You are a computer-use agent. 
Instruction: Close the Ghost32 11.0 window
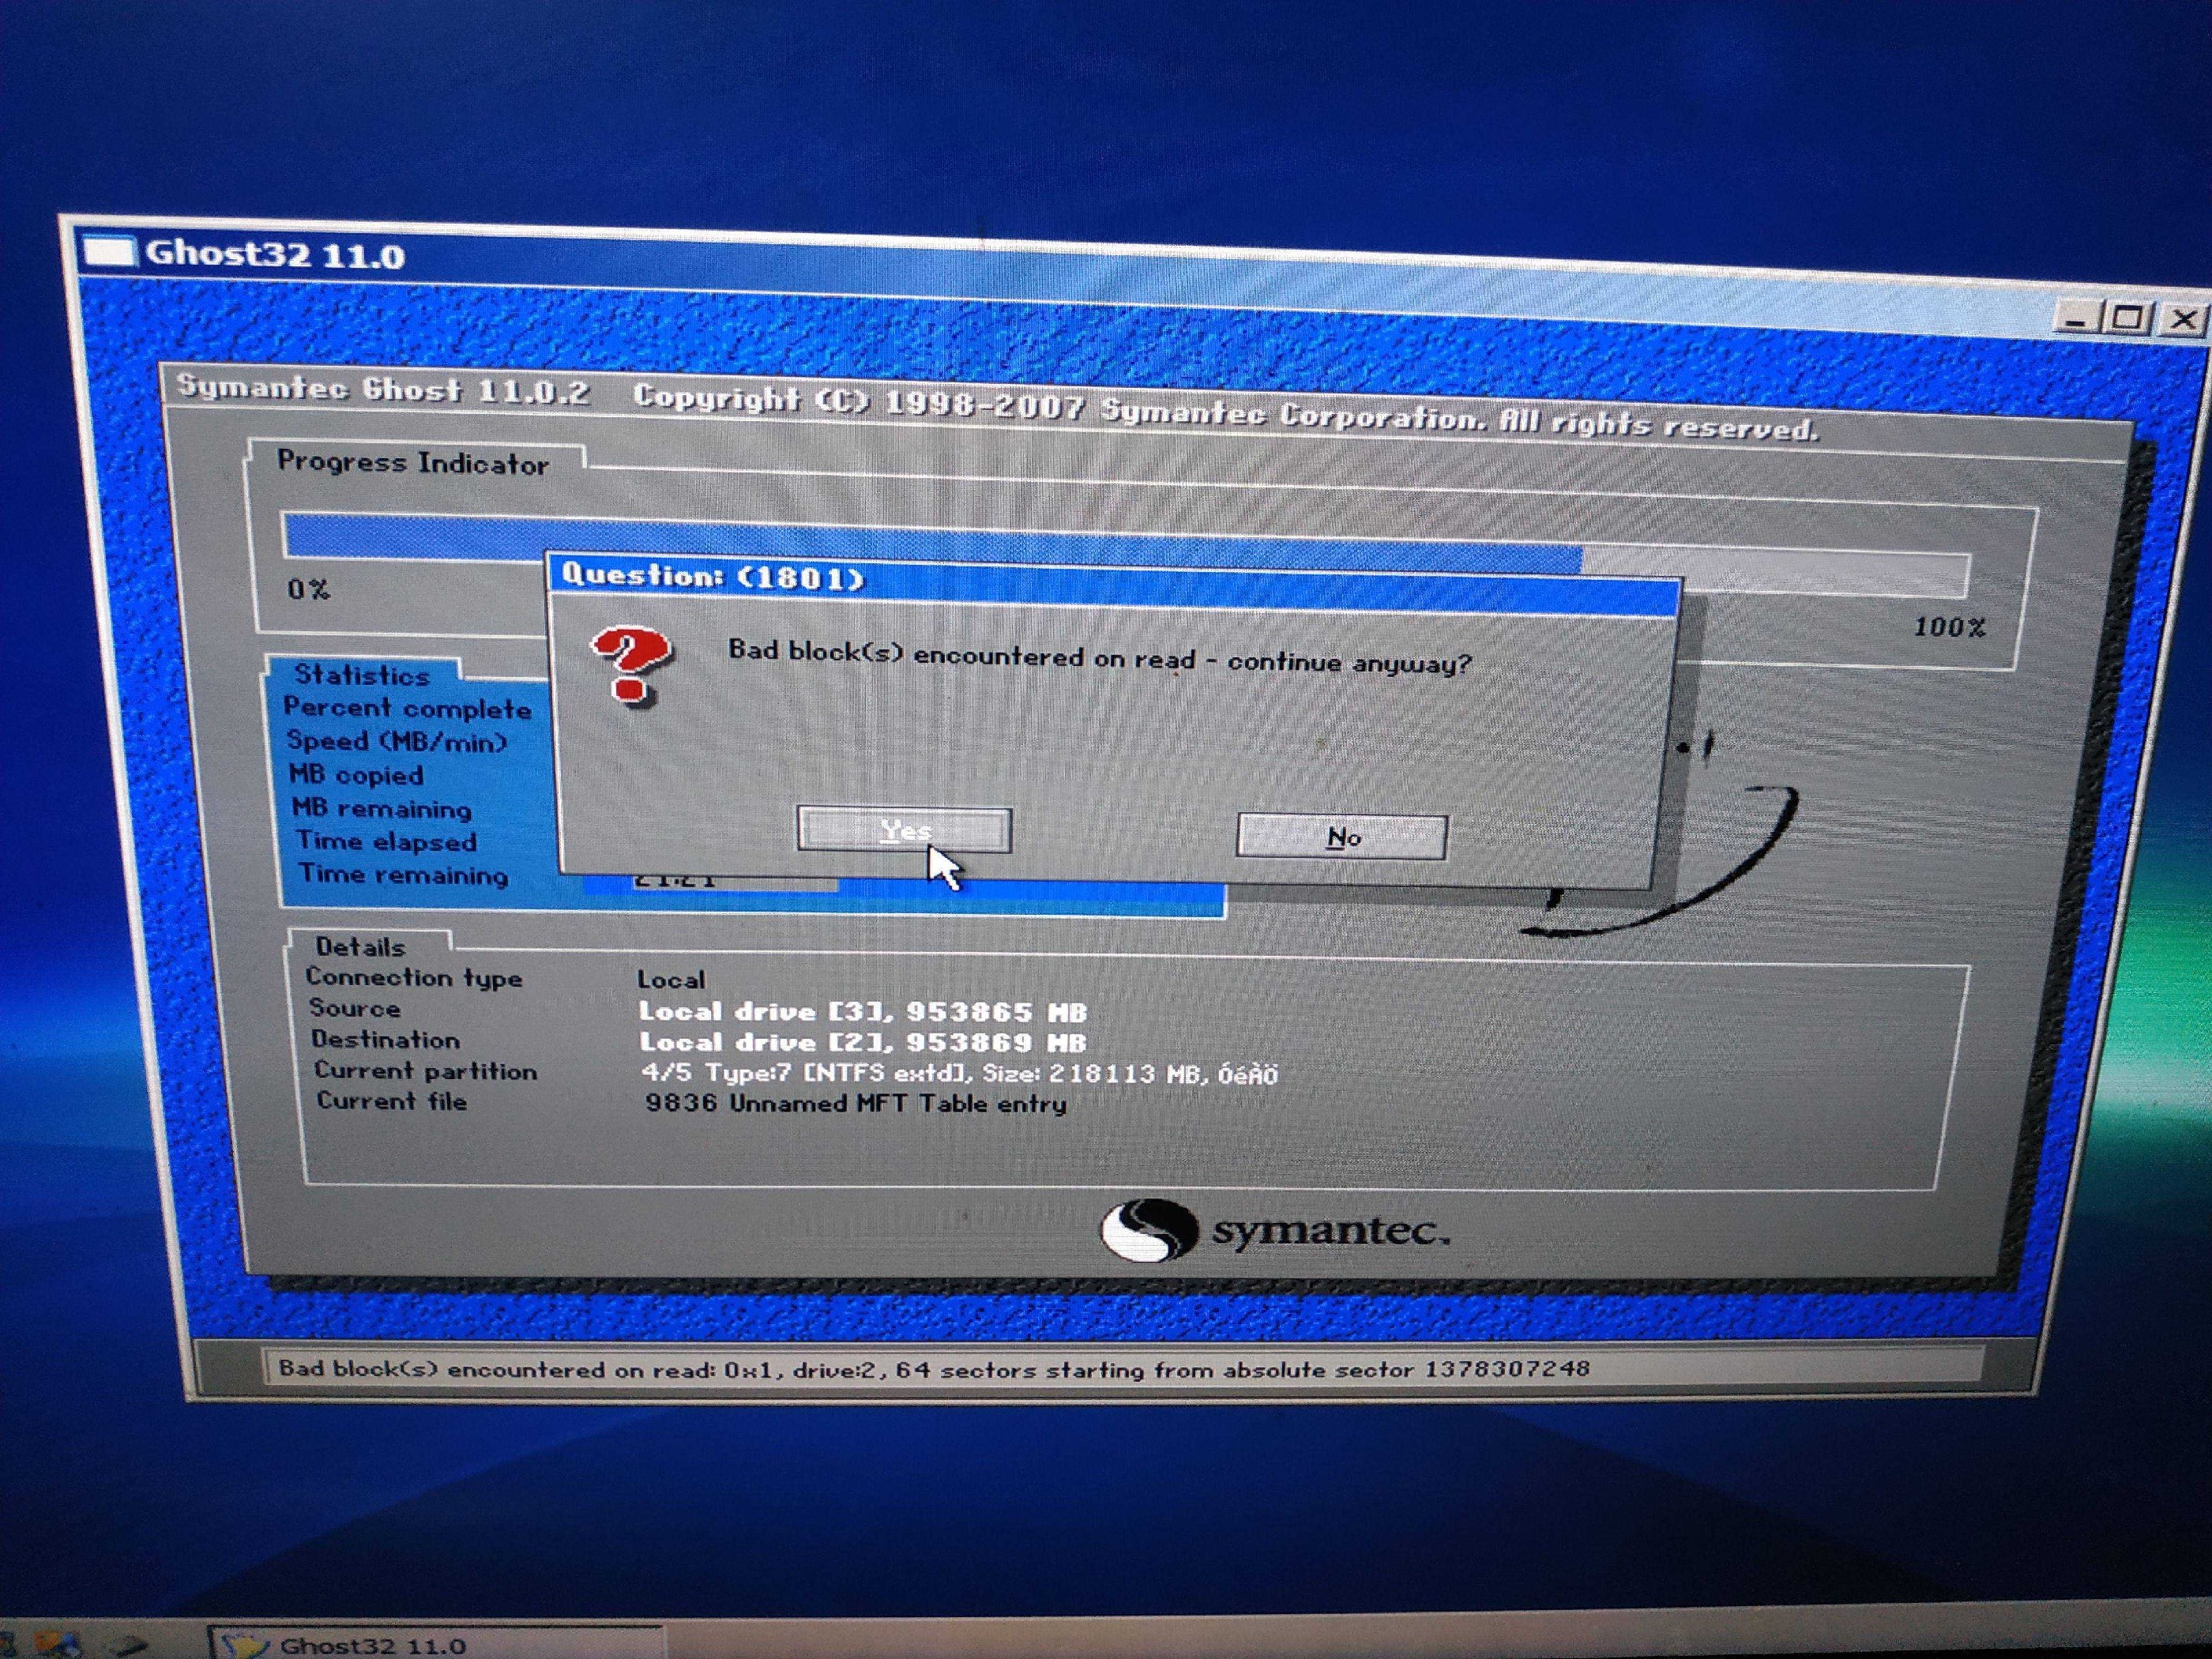pos(2183,320)
